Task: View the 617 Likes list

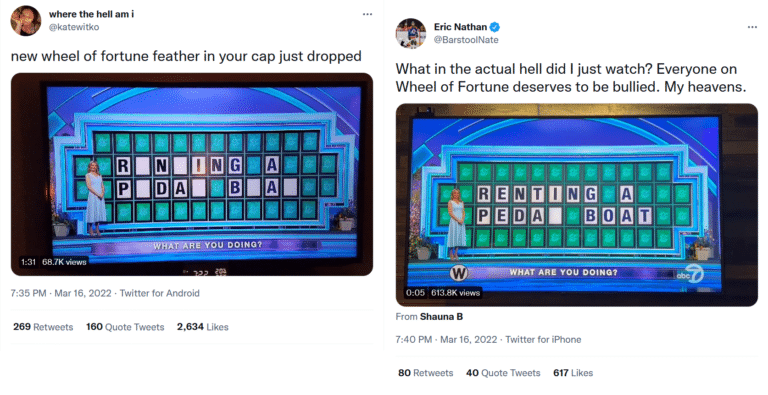Action: click(573, 373)
